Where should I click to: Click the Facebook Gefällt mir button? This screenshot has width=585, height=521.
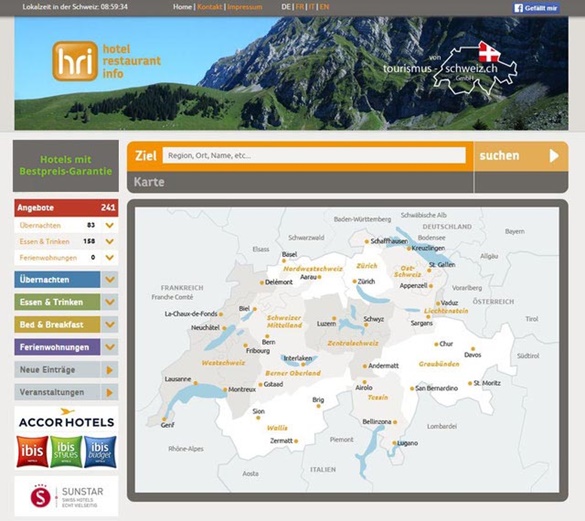point(536,8)
